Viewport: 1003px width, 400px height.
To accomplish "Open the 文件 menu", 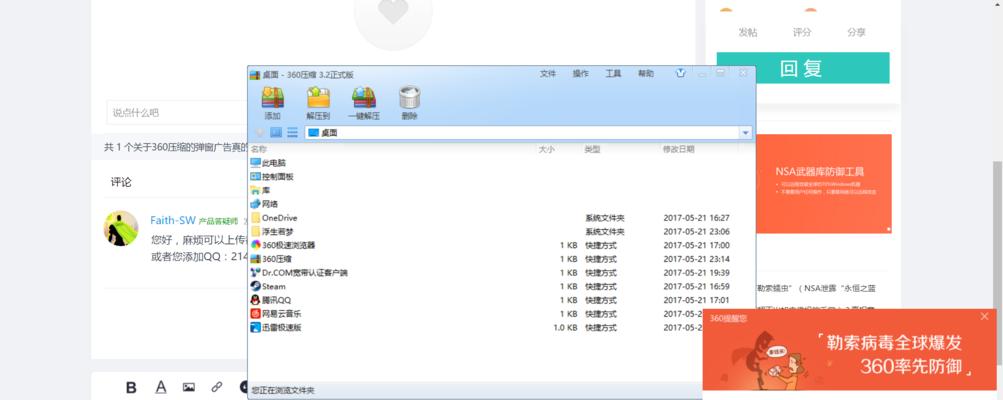I will click(x=548, y=74).
